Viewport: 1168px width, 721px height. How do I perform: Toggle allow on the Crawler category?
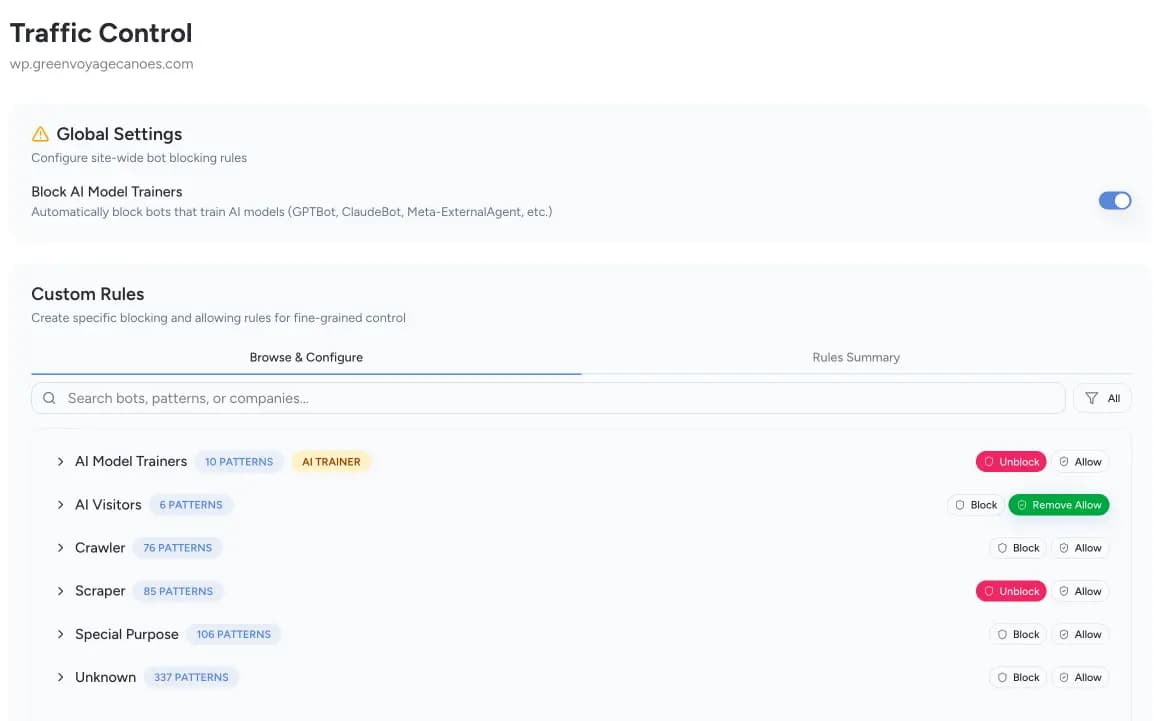pyautogui.click(x=1080, y=547)
